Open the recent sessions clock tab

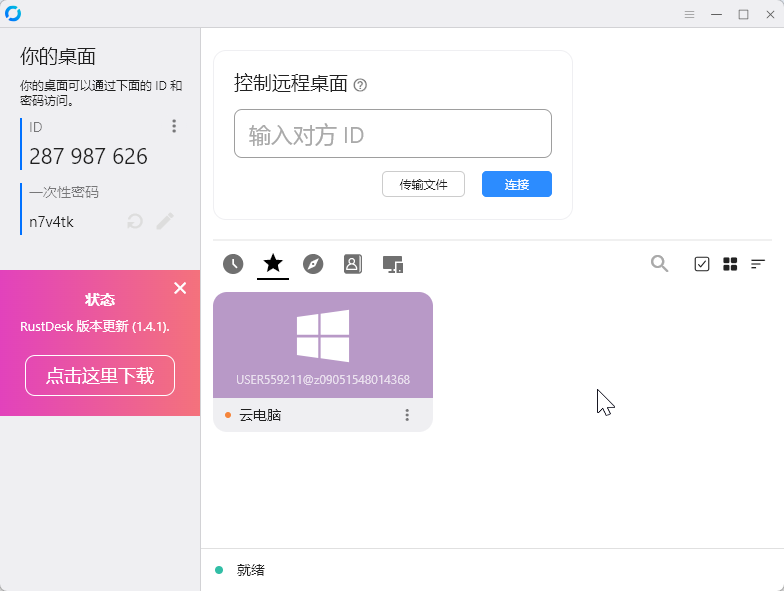coord(233,264)
